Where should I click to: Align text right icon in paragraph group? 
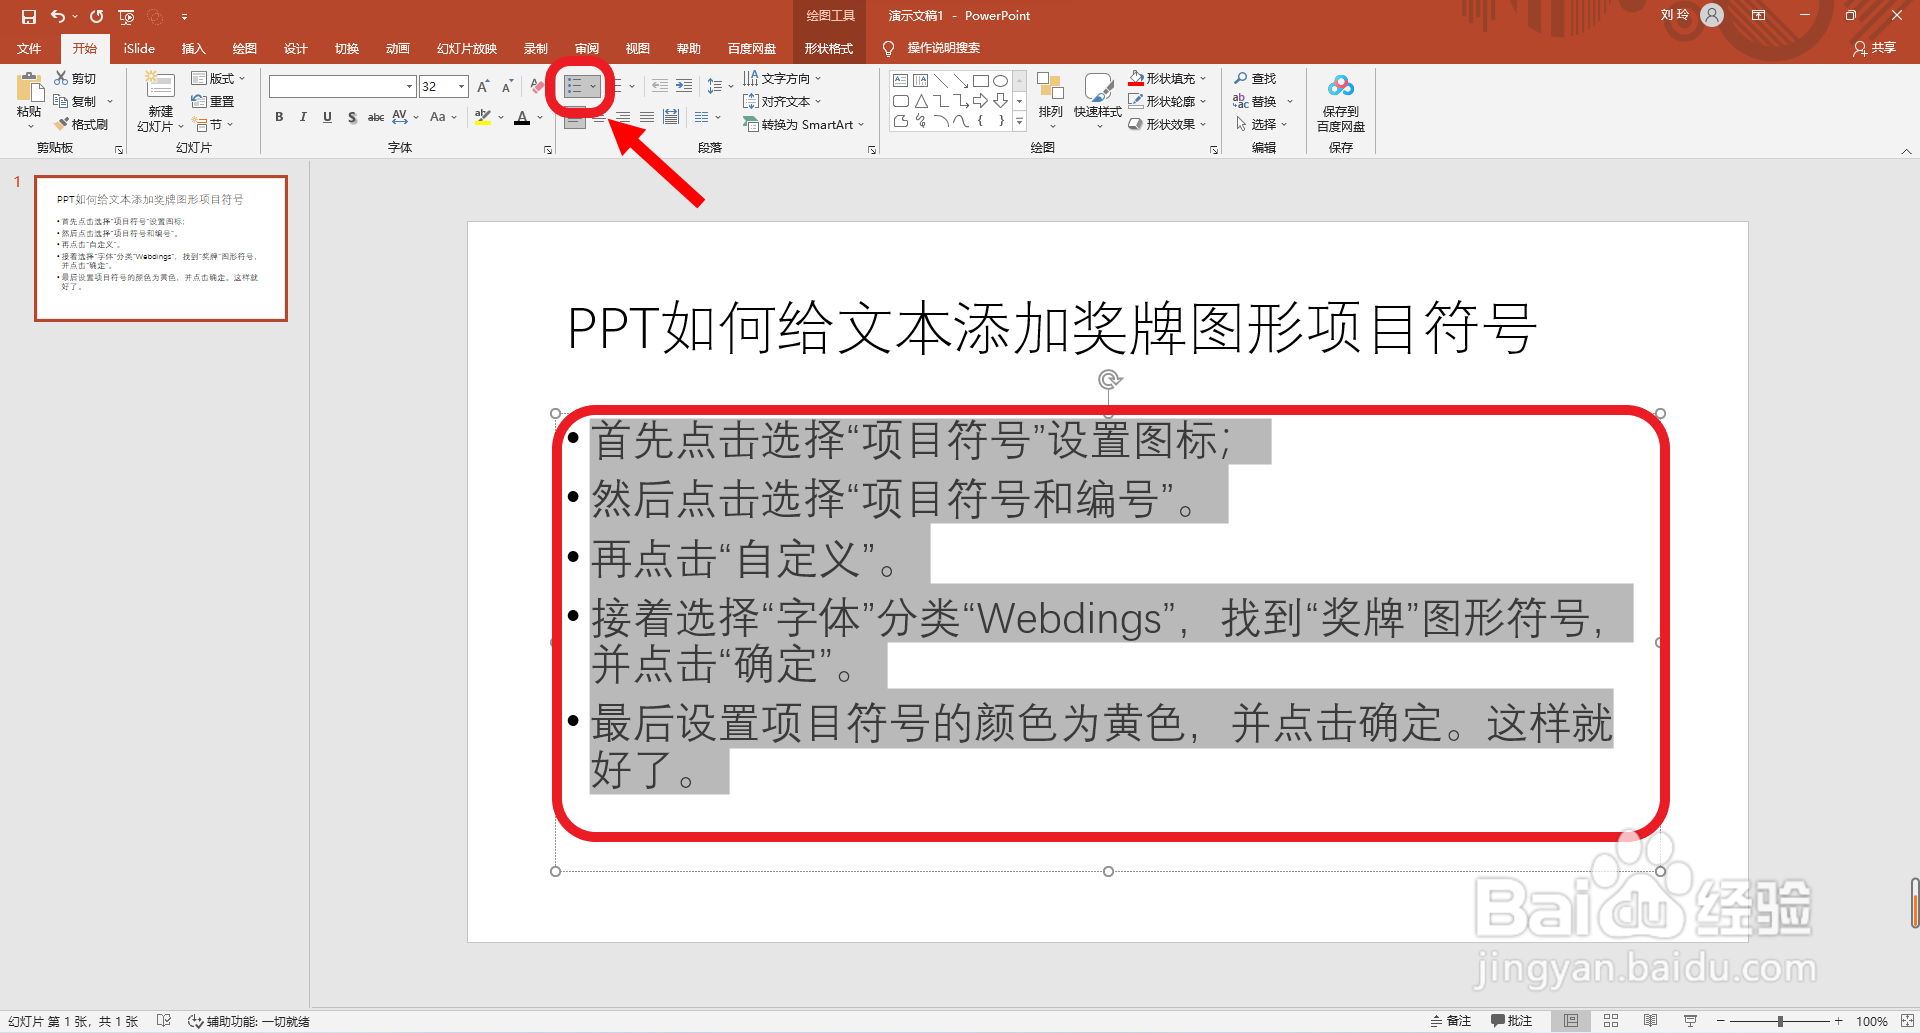[x=623, y=117]
